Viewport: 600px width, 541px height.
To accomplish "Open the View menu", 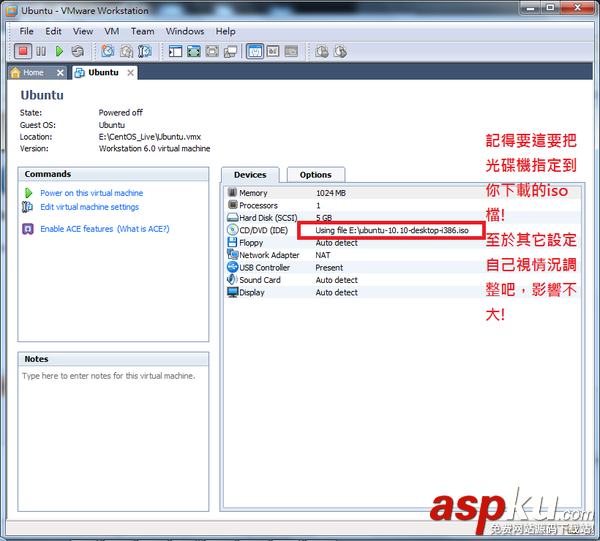I will 83,31.
